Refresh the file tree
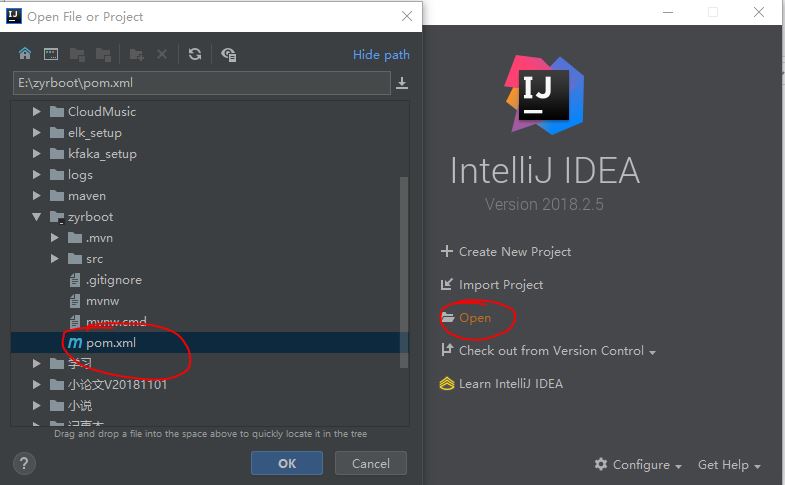Screen dimensions: 785x485 pyautogui.click(x=195, y=54)
